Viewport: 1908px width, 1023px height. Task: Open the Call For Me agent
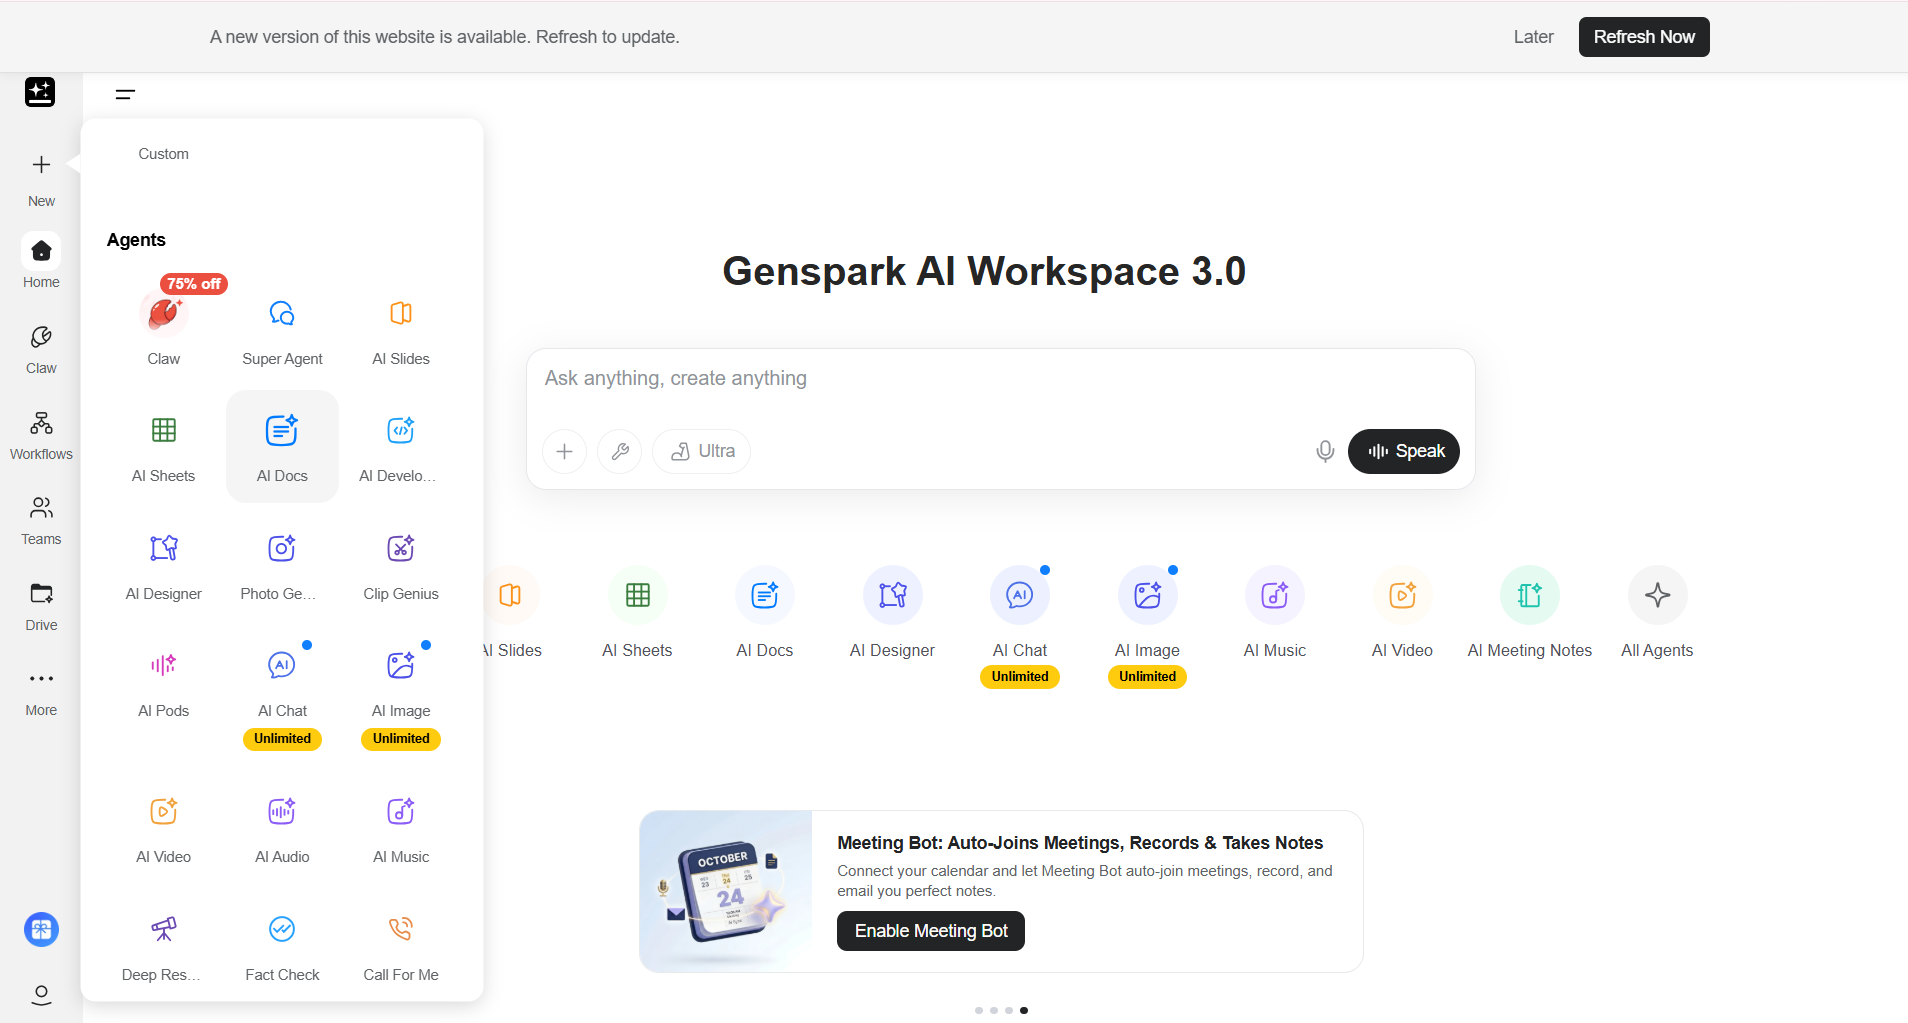pyautogui.click(x=400, y=929)
